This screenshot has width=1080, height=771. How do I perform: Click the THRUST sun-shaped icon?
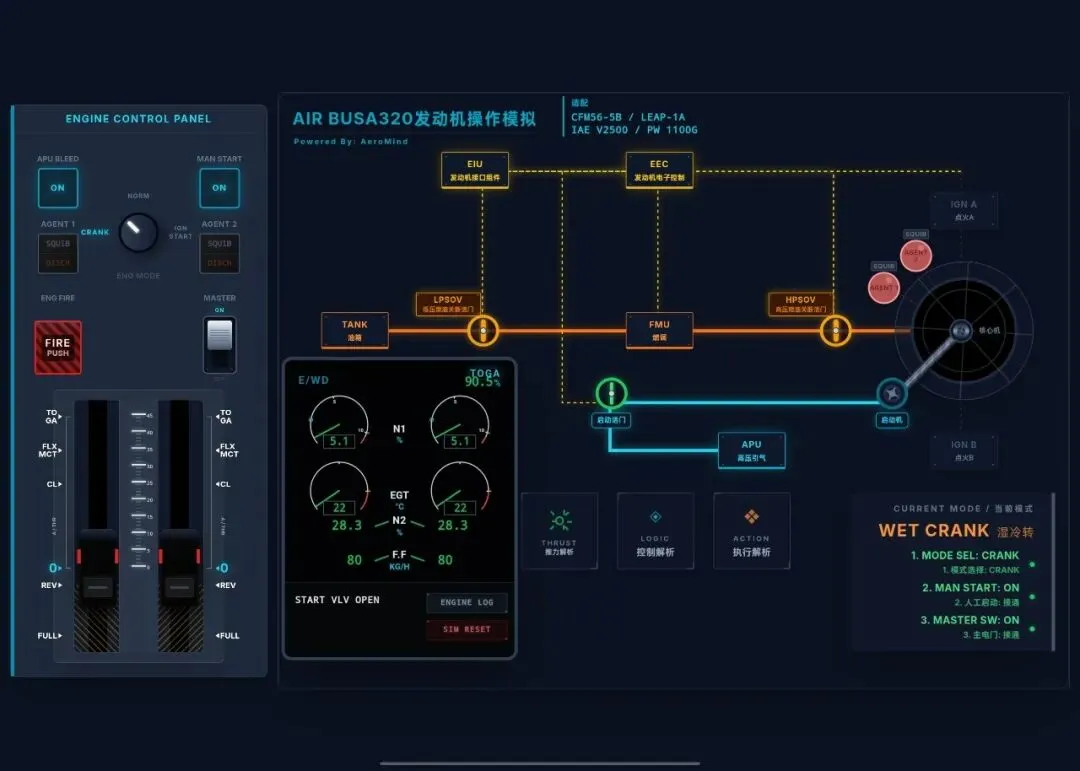559,520
